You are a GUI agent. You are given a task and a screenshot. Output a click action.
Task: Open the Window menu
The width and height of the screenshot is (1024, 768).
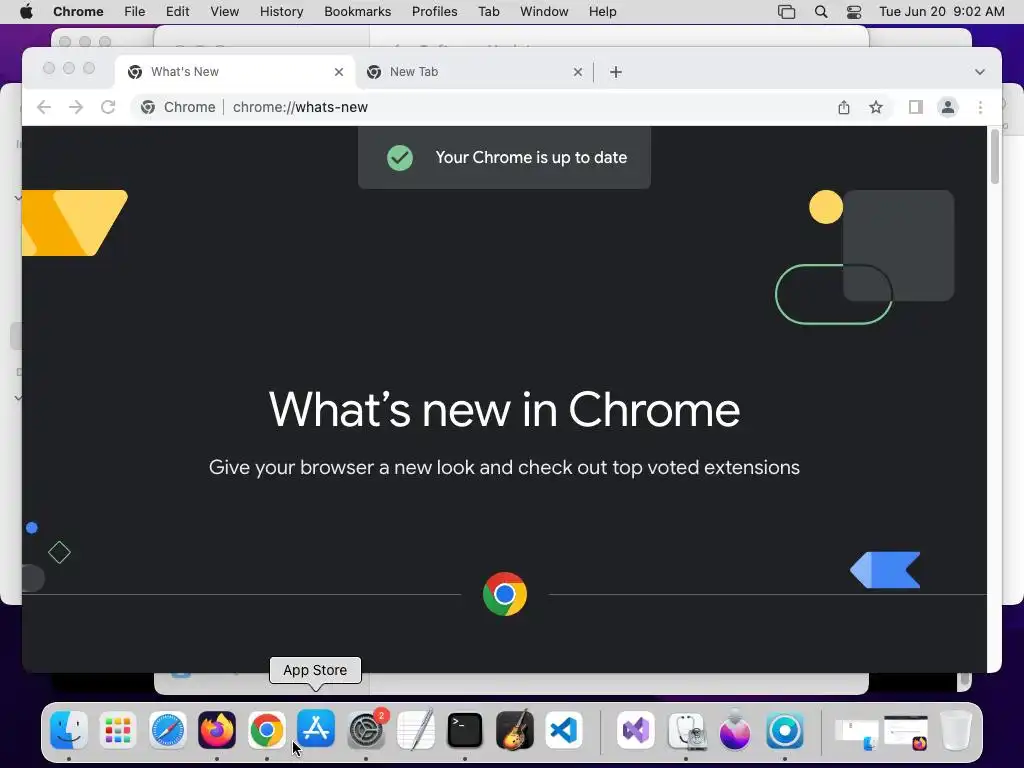click(544, 12)
